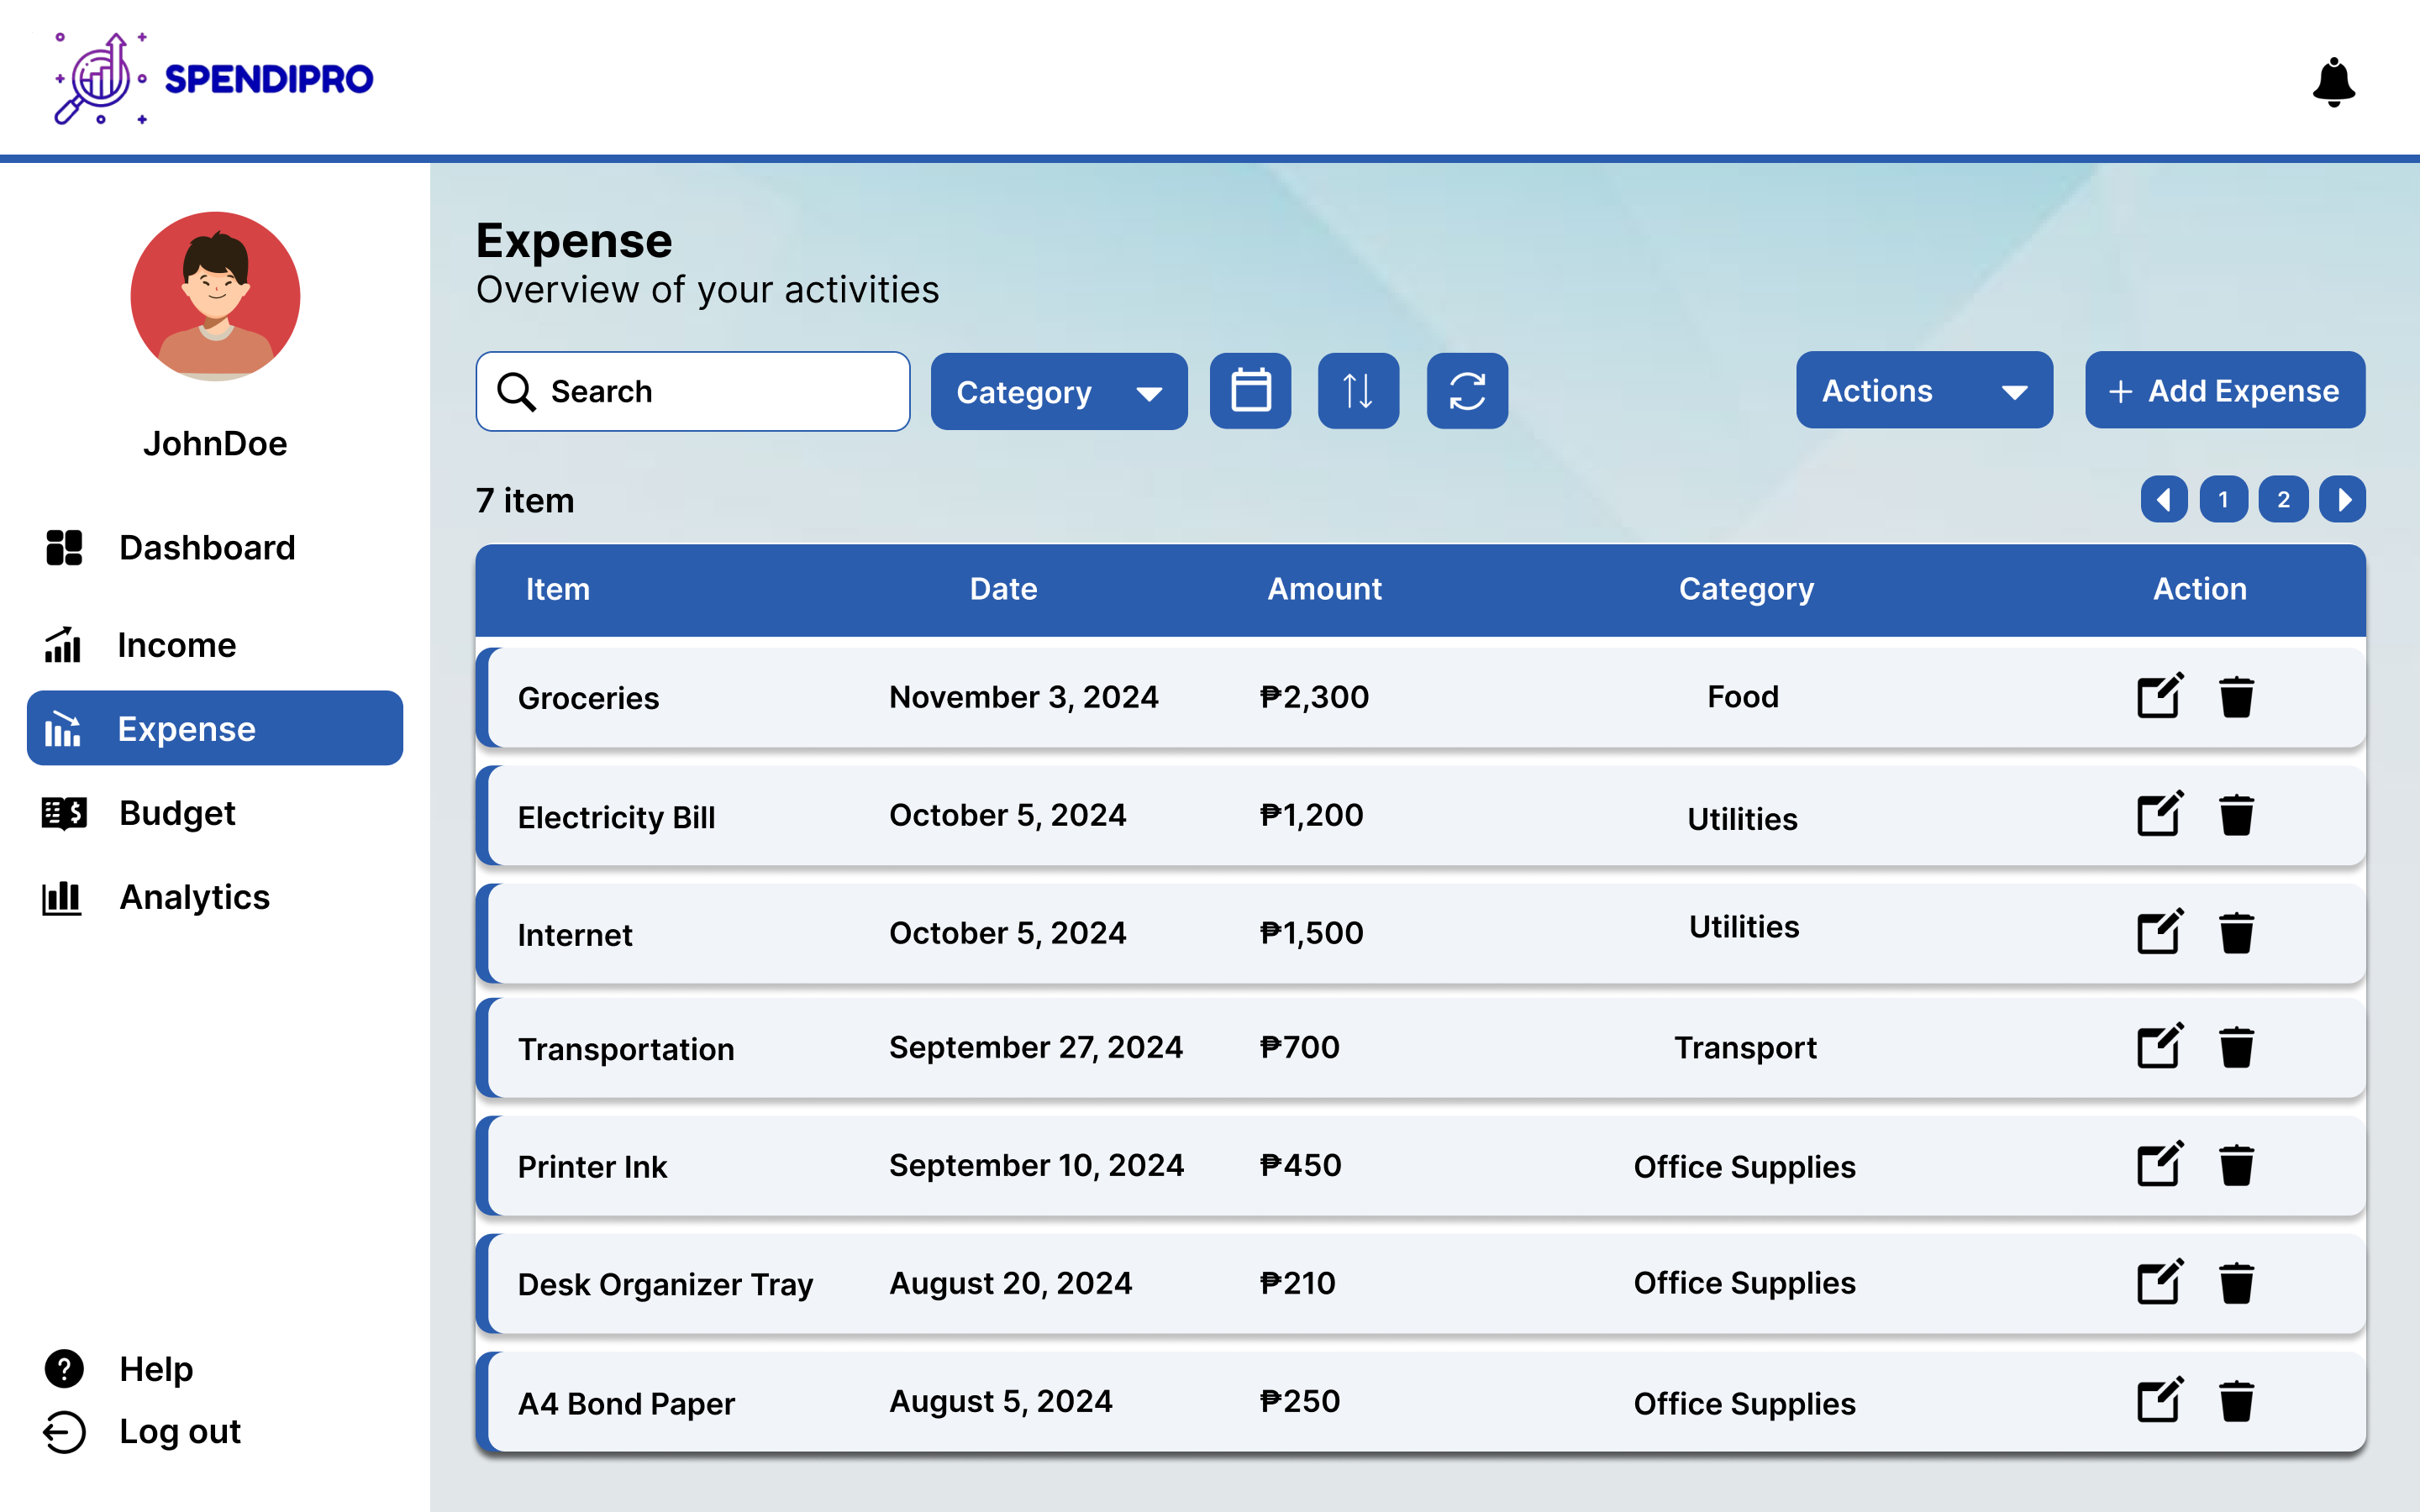
Task: Click the Add Expense button
Action: pos(2224,391)
